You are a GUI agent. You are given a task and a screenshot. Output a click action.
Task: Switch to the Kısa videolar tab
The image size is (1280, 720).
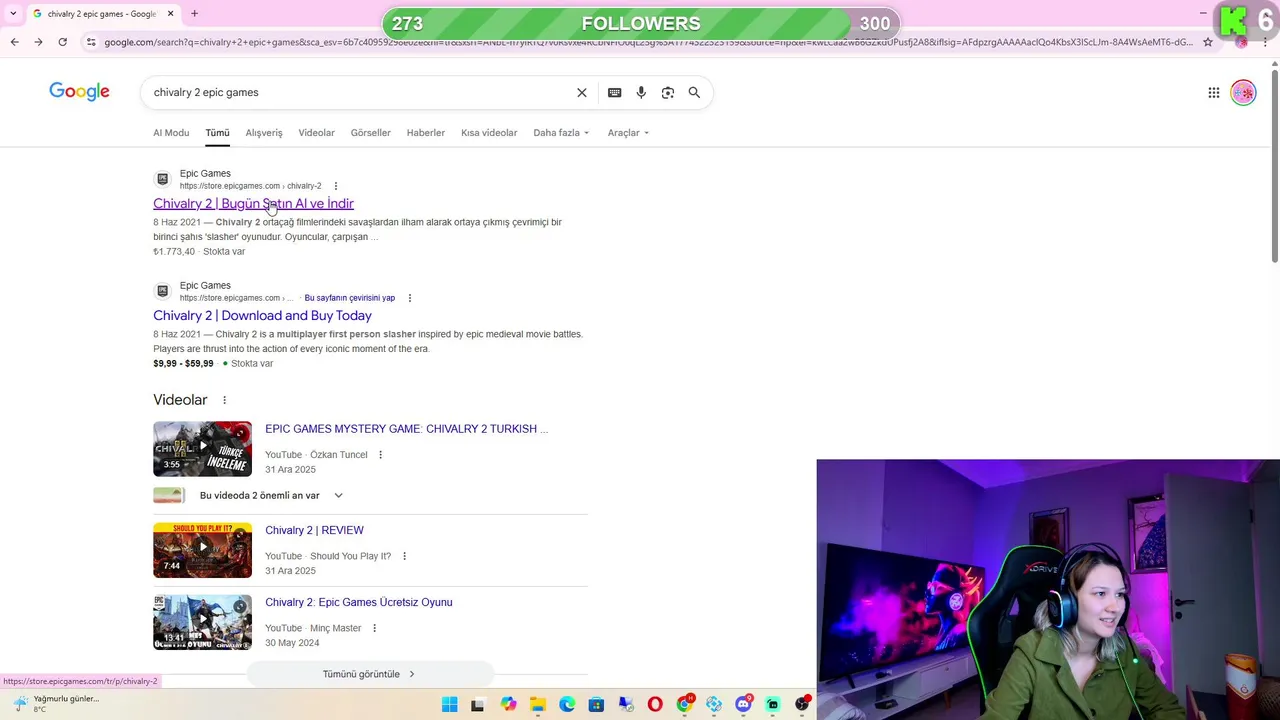coord(489,133)
